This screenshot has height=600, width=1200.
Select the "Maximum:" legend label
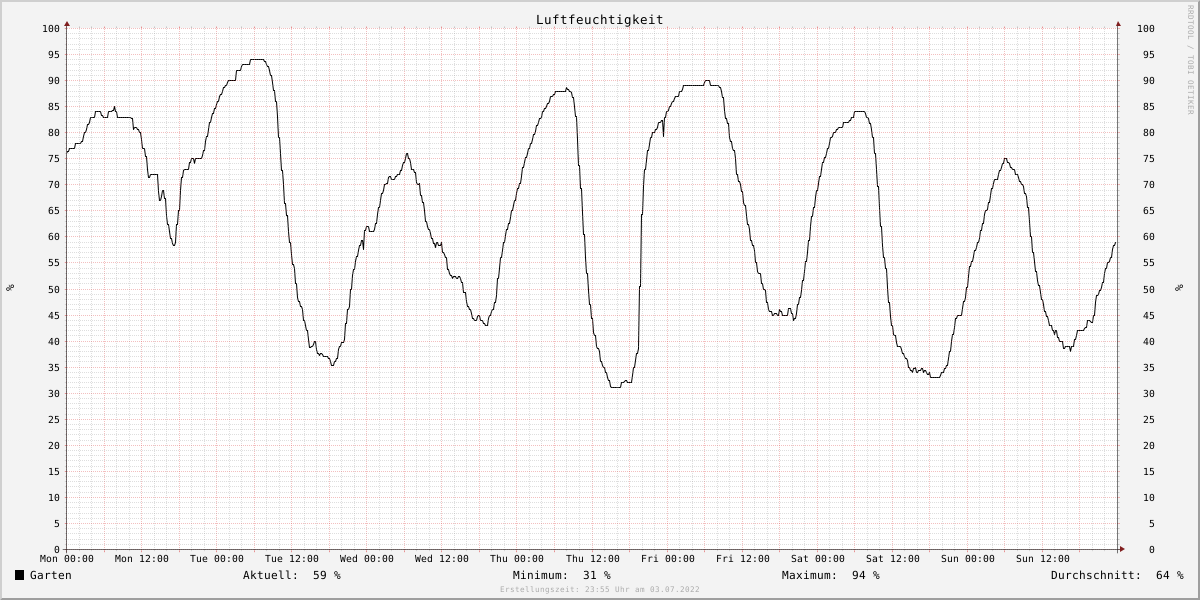pos(810,575)
